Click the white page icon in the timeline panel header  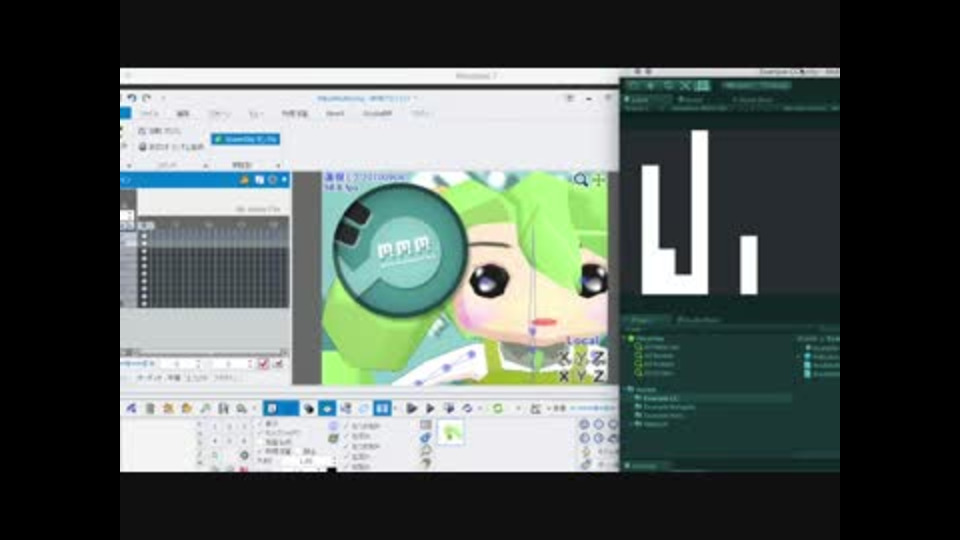point(260,180)
